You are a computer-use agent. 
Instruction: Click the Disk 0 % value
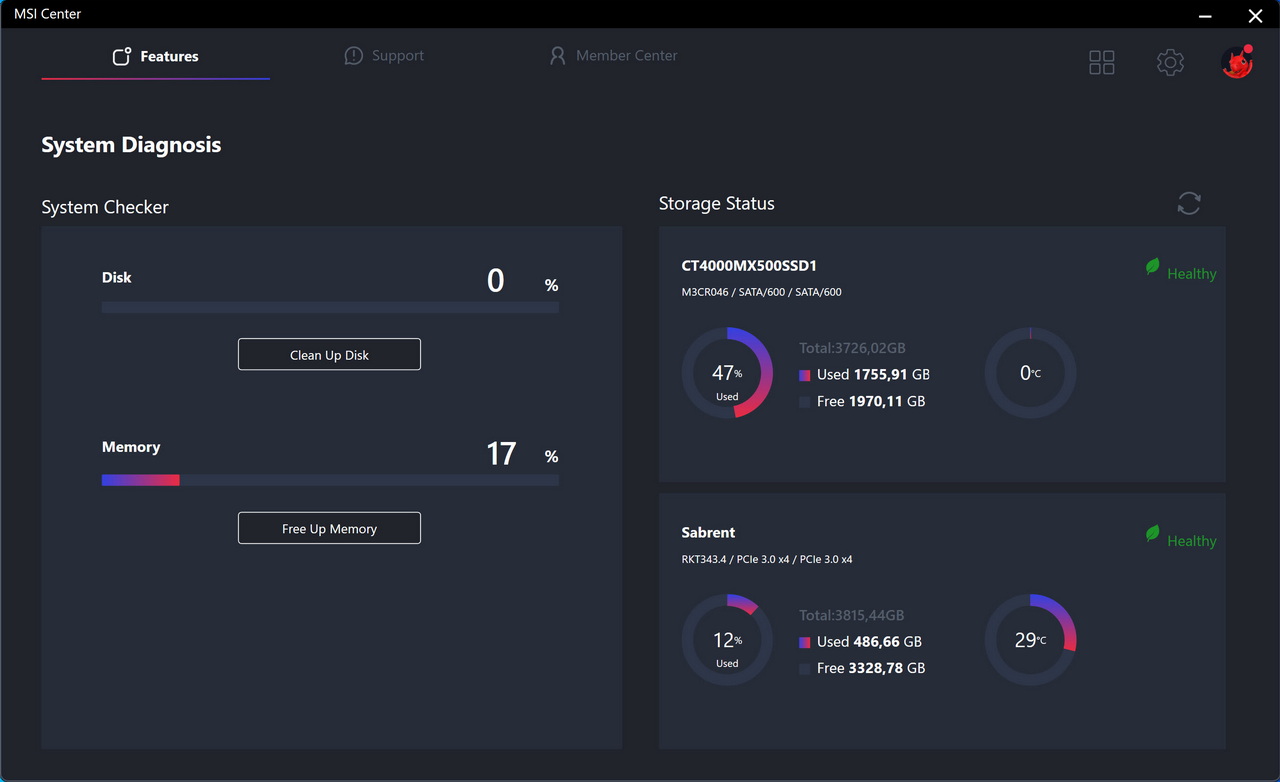click(521, 281)
